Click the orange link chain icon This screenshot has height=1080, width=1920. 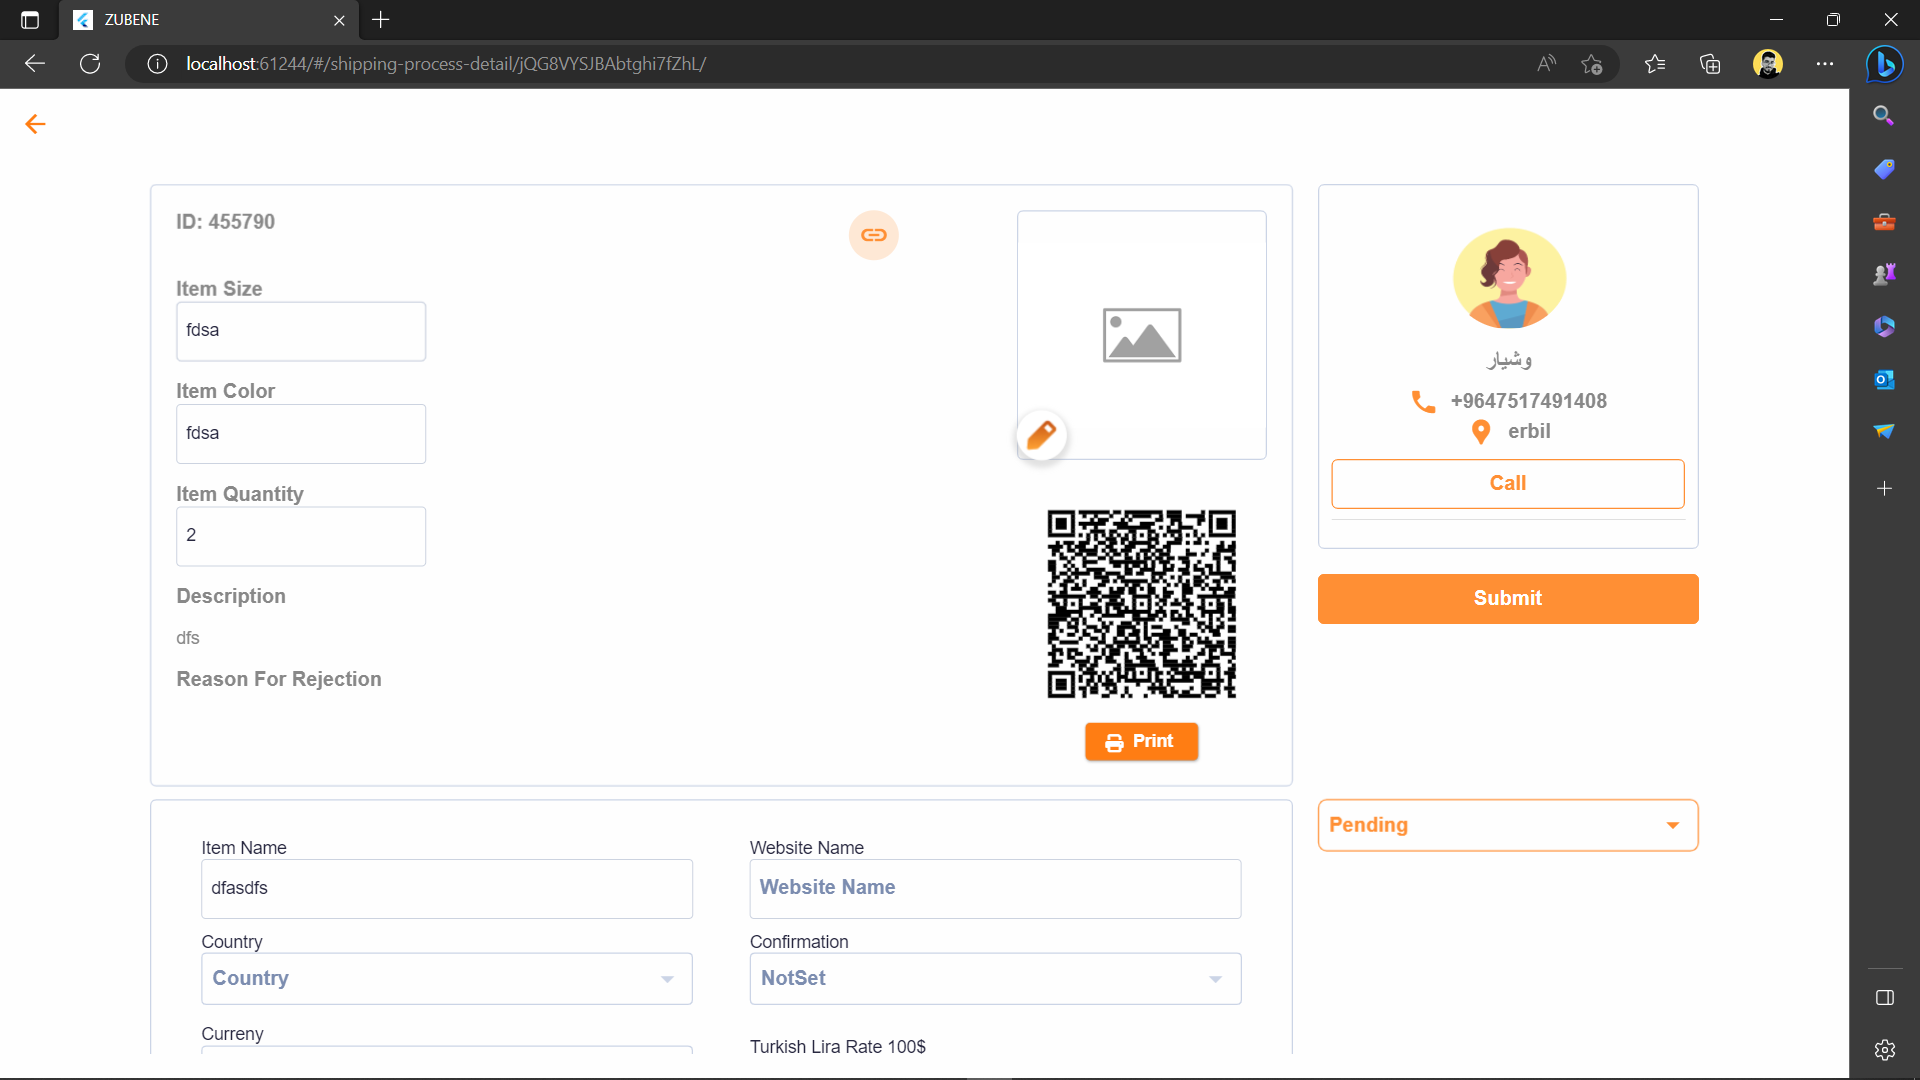(873, 235)
